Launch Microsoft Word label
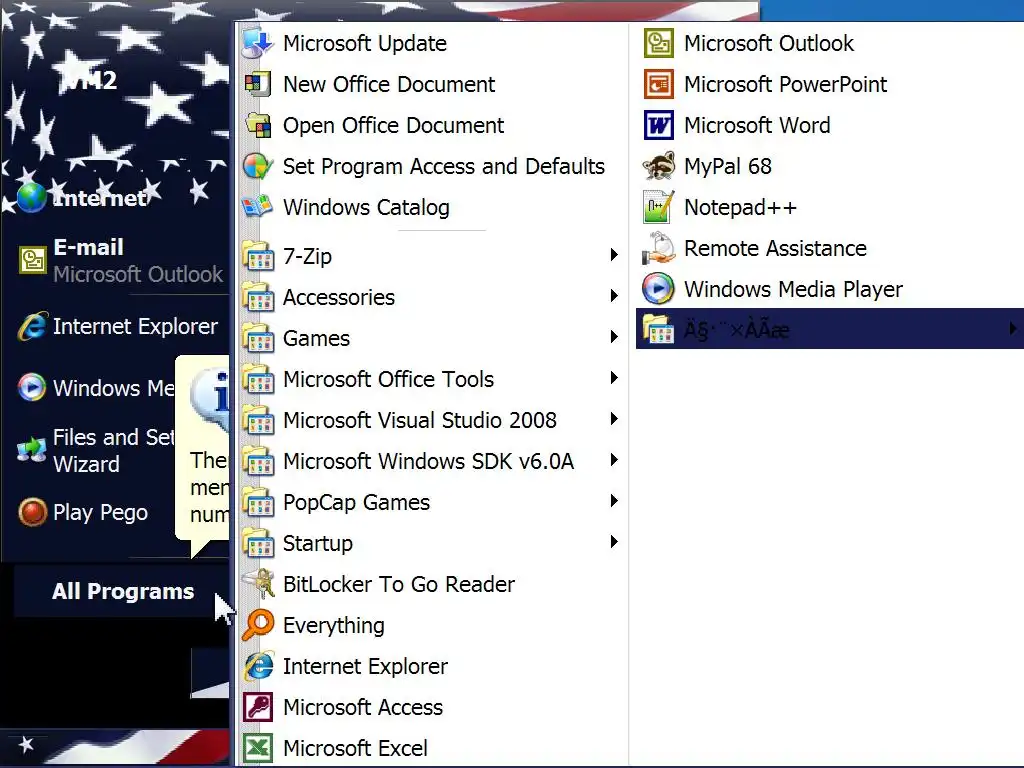 click(x=757, y=125)
